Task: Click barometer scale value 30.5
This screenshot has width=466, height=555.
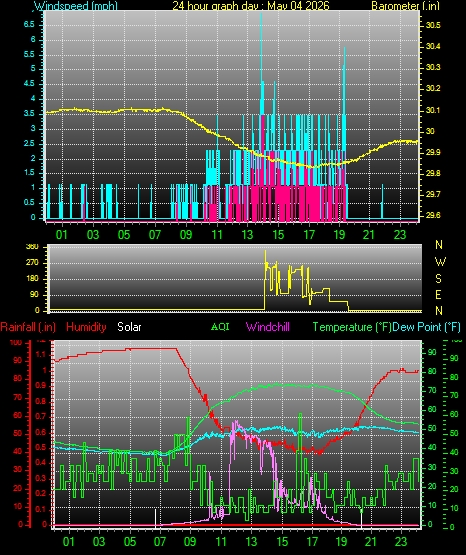Action: point(433,25)
